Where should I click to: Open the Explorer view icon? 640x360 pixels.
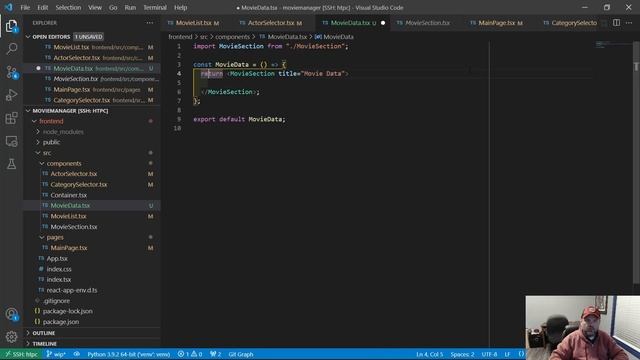click(x=11, y=26)
